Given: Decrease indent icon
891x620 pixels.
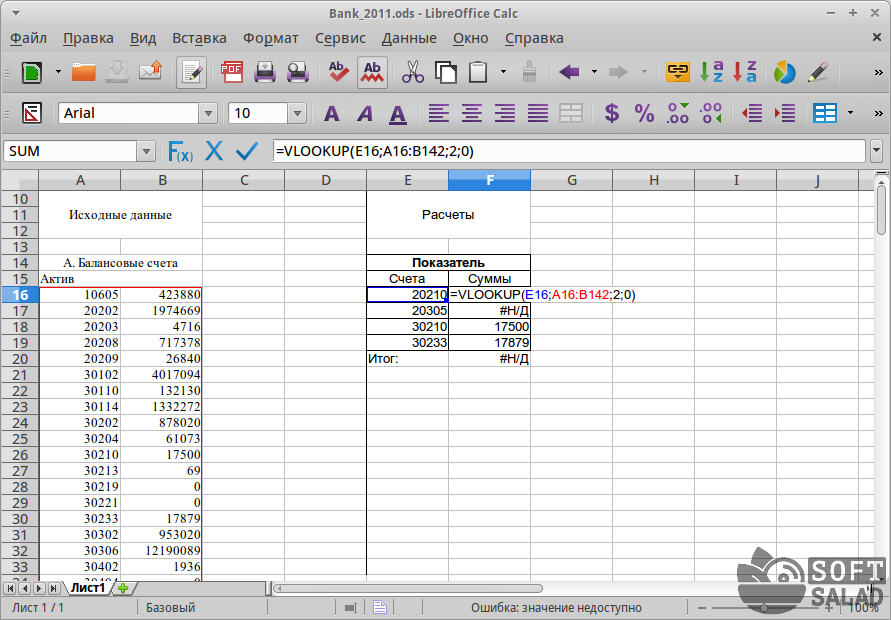Looking at the screenshot, I should click(752, 113).
